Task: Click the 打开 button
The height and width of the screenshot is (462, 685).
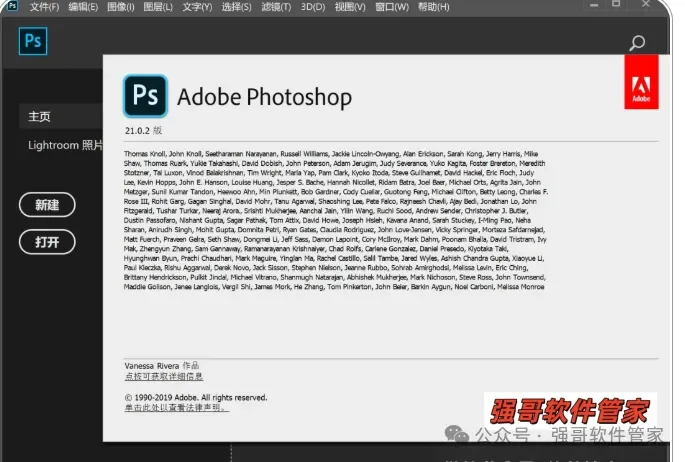Action: point(47,241)
